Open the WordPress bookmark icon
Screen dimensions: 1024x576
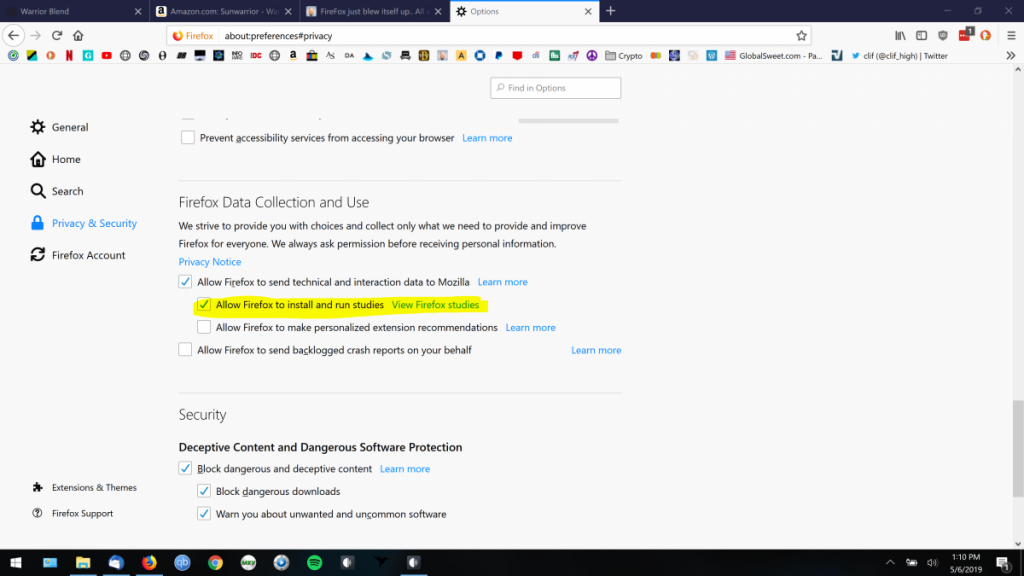[712, 56]
